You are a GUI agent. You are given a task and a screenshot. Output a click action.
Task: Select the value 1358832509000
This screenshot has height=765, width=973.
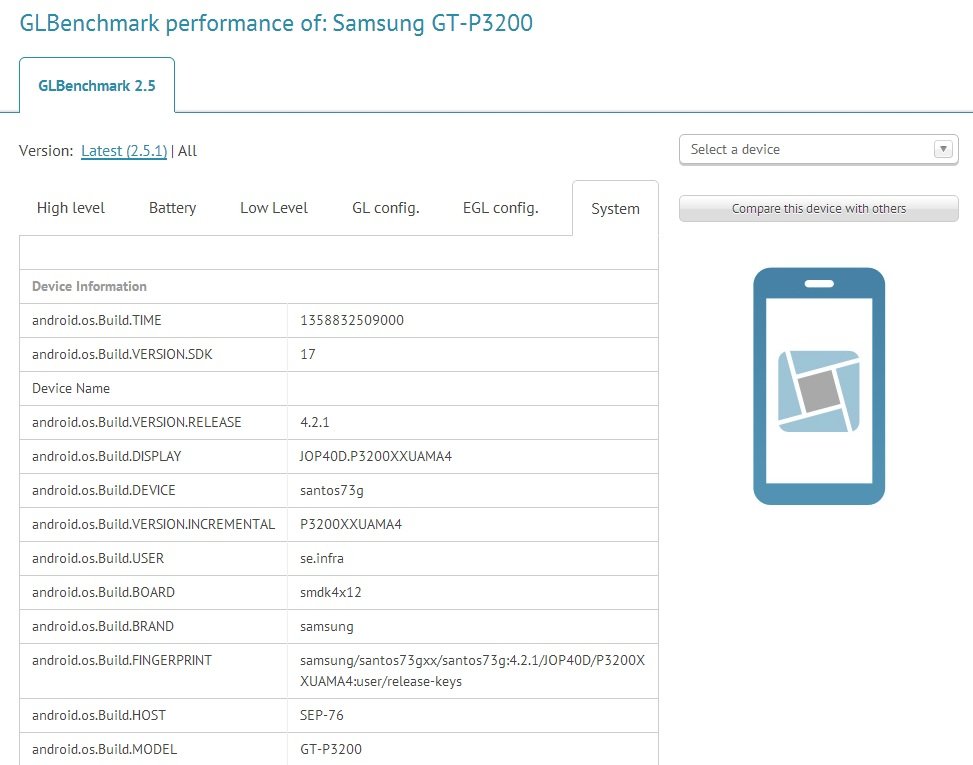pos(352,320)
